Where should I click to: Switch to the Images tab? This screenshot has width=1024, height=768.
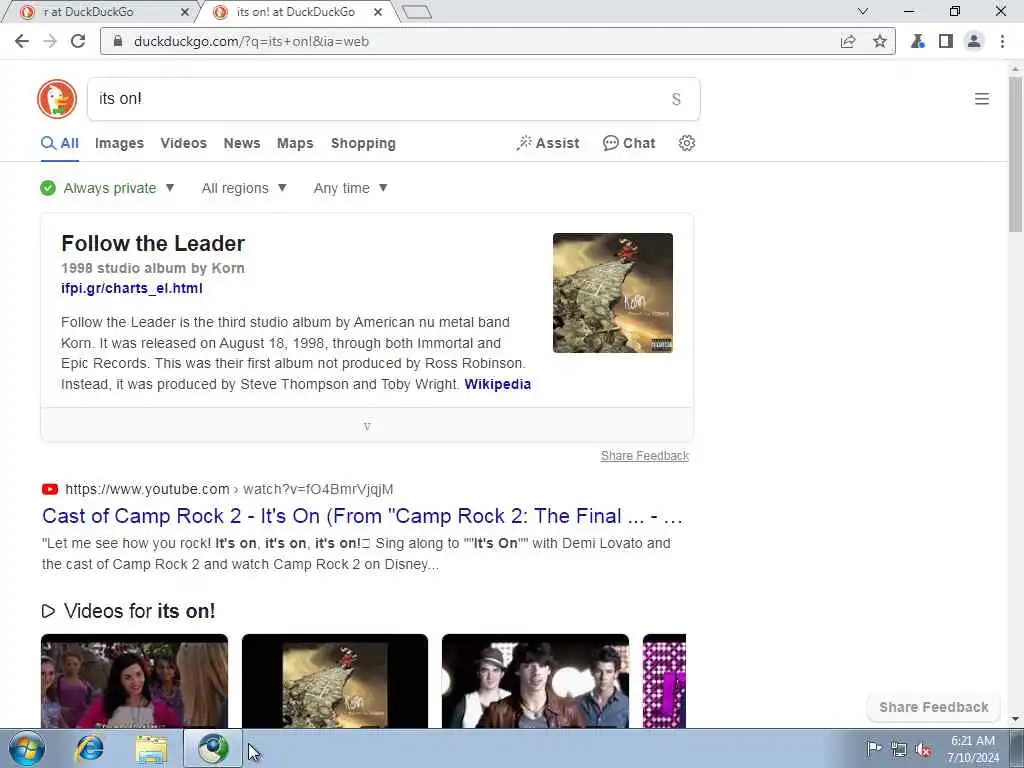pos(120,143)
